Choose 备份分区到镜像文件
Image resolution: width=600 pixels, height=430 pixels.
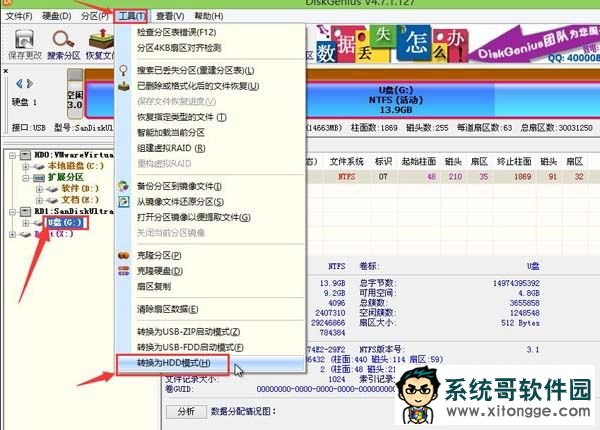tap(179, 186)
